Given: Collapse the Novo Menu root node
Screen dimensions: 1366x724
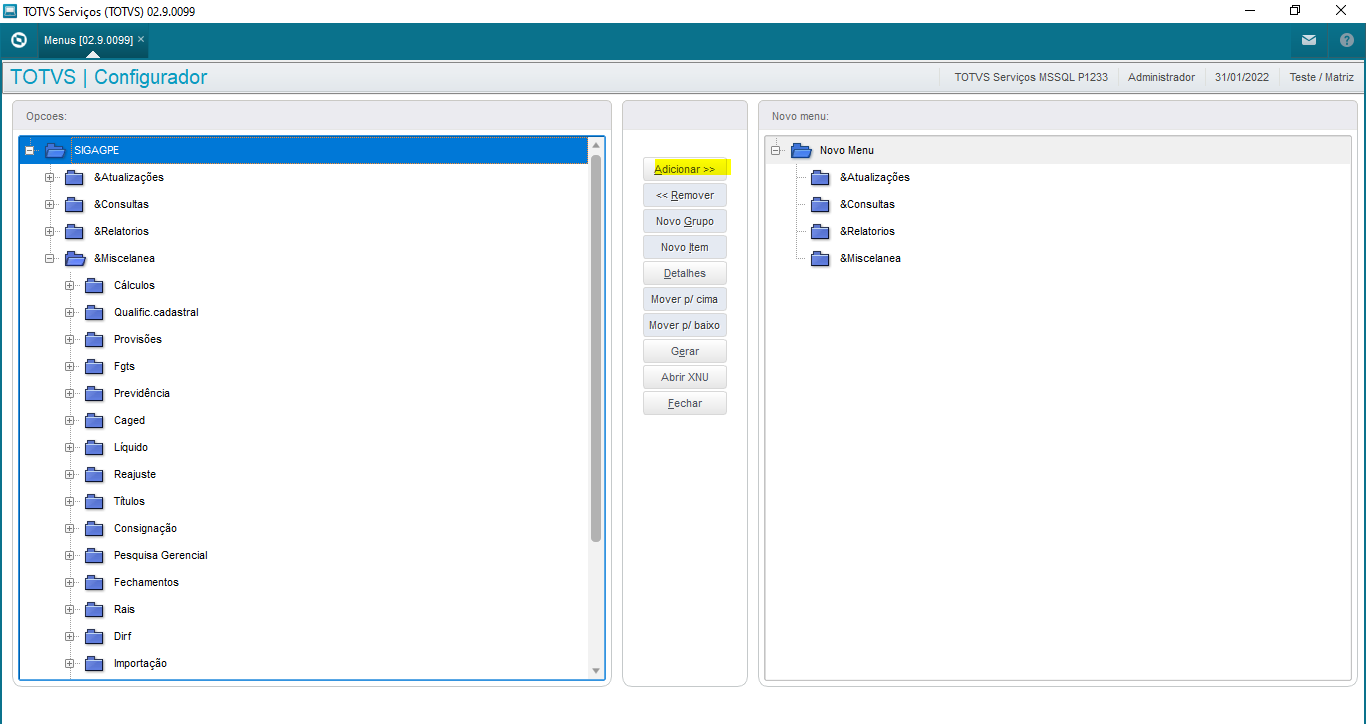Looking at the screenshot, I should (x=775, y=150).
